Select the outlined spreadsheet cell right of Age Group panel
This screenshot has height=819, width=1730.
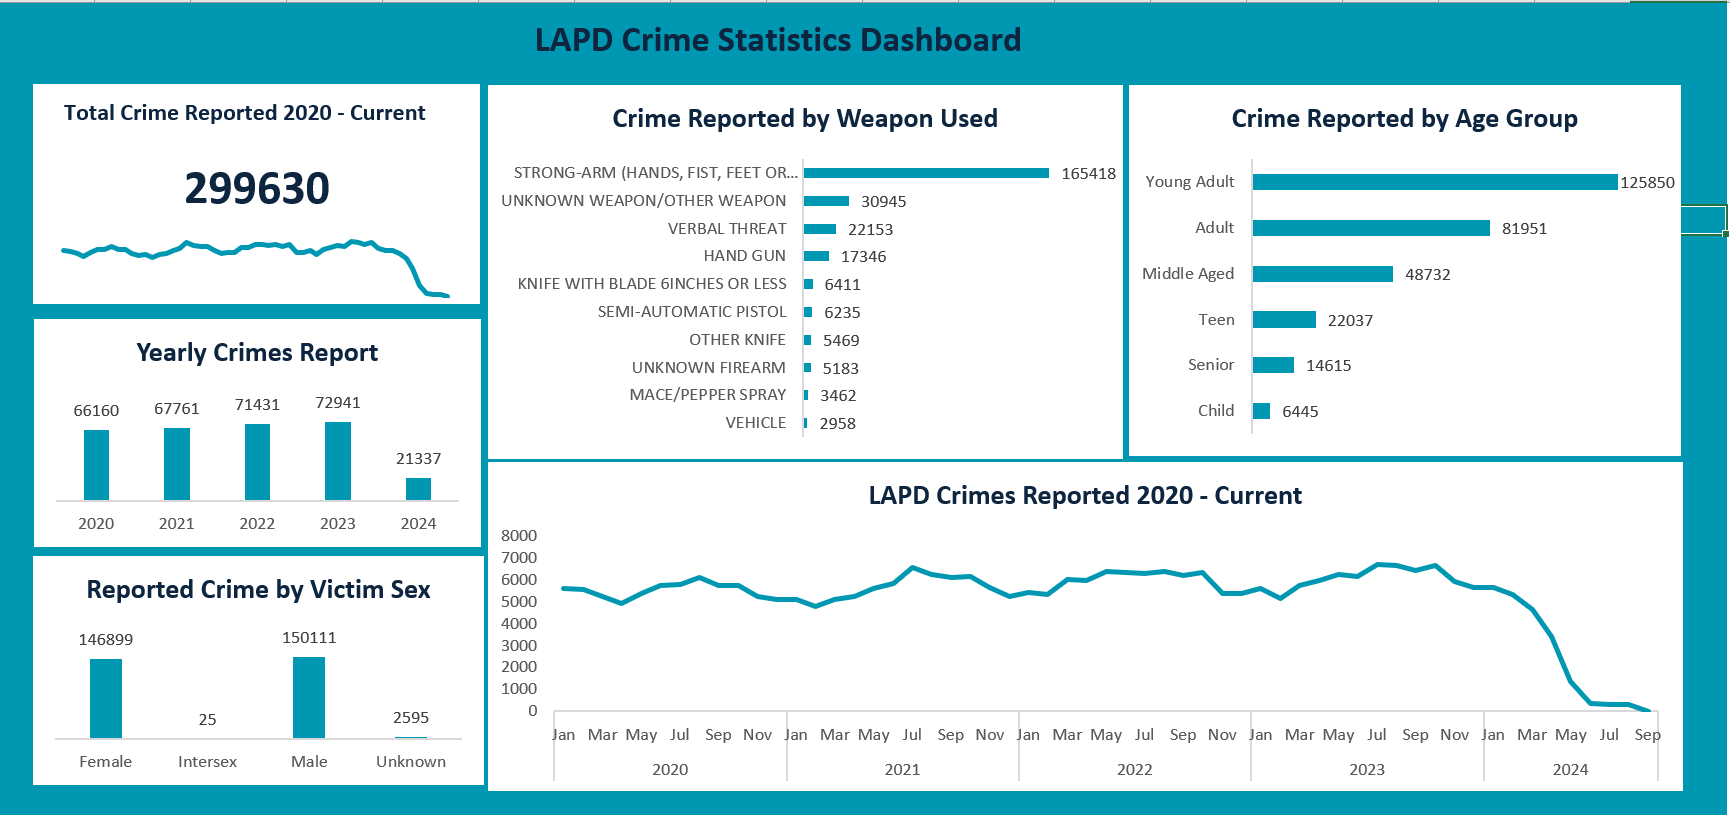click(1704, 220)
